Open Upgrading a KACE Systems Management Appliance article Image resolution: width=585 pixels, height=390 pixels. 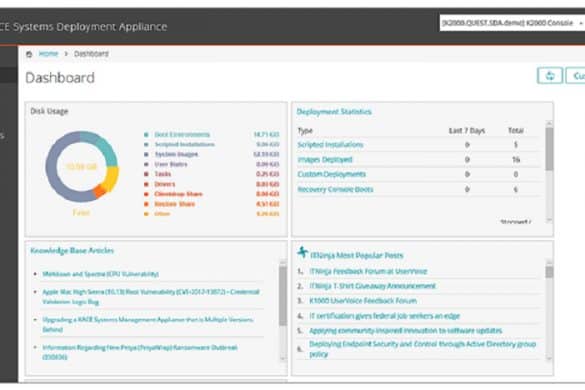148,324
